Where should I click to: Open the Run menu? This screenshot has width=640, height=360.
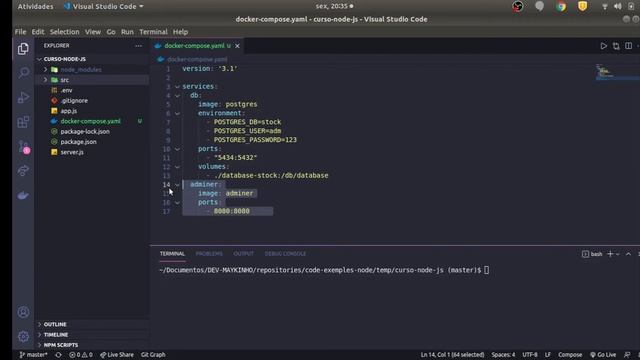[127, 32]
